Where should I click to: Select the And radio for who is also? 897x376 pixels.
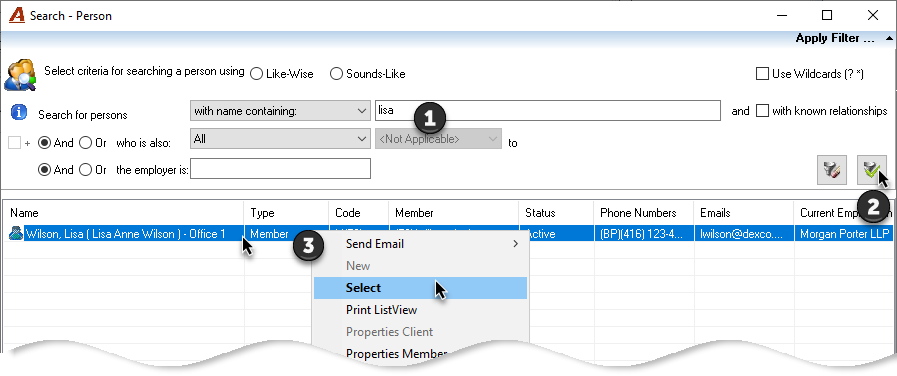click(44, 143)
